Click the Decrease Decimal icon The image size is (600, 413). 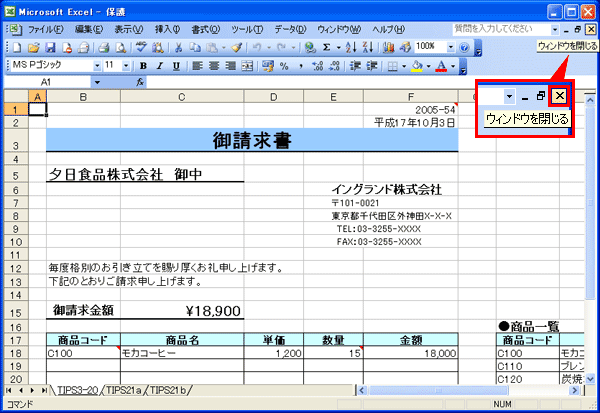pyautogui.click(x=334, y=66)
